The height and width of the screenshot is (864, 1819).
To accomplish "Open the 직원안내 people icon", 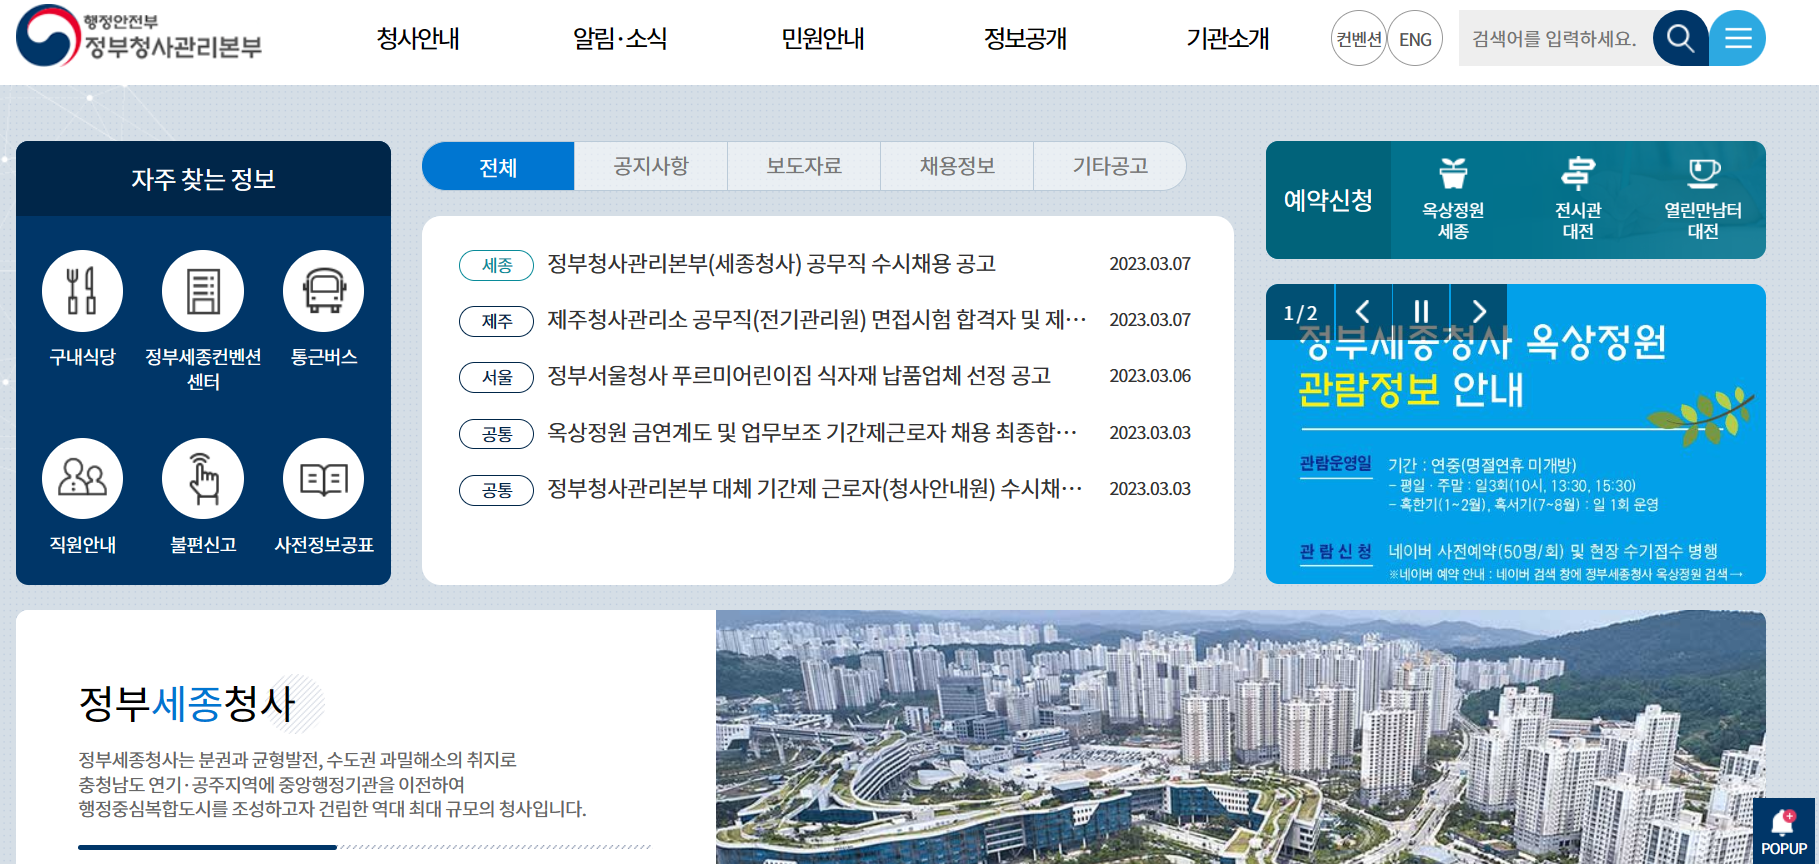I will (x=82, y=479).
